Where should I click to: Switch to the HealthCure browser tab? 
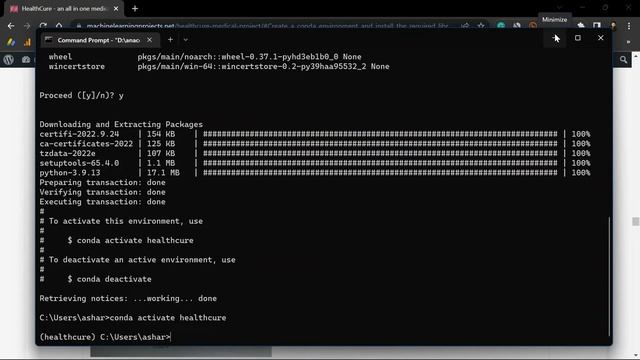point(63,9)
